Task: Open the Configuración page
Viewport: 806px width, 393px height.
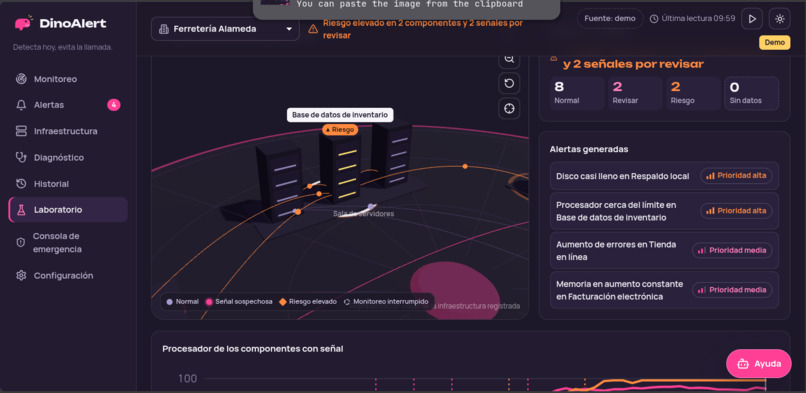Action: point(68,275)
